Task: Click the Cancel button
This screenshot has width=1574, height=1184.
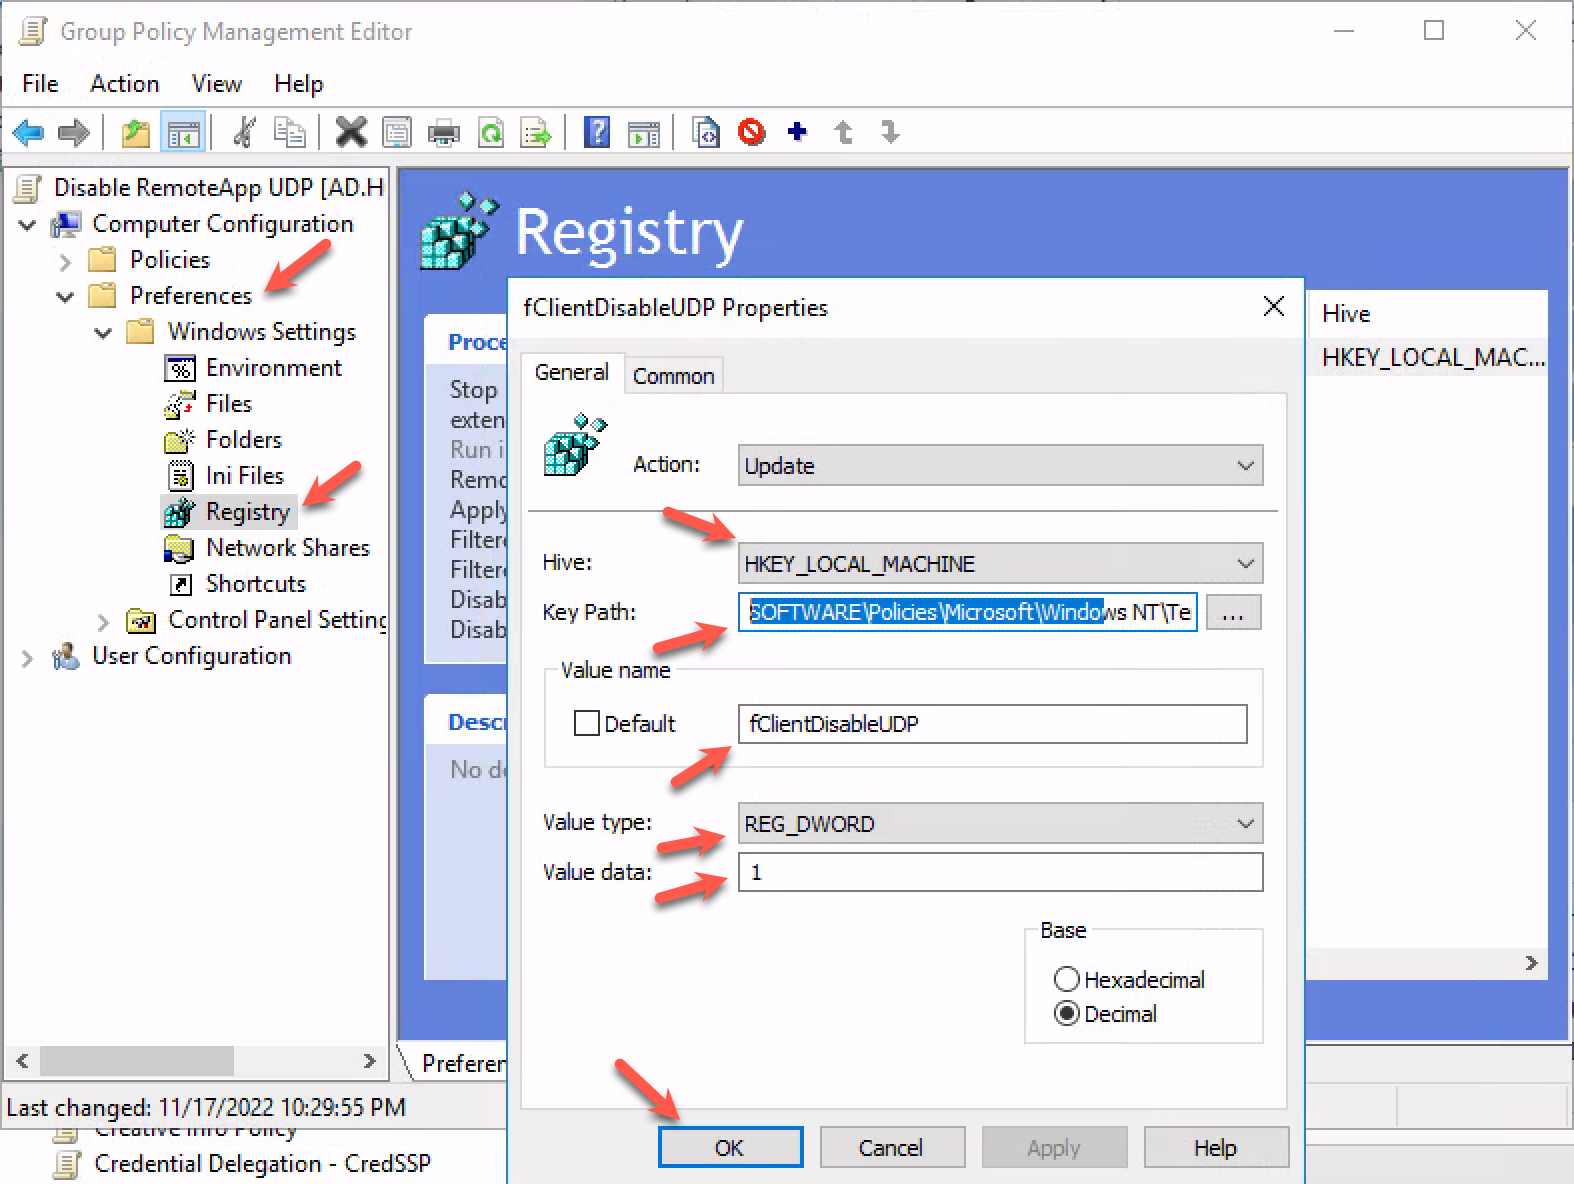Action: click(892, 1147)
